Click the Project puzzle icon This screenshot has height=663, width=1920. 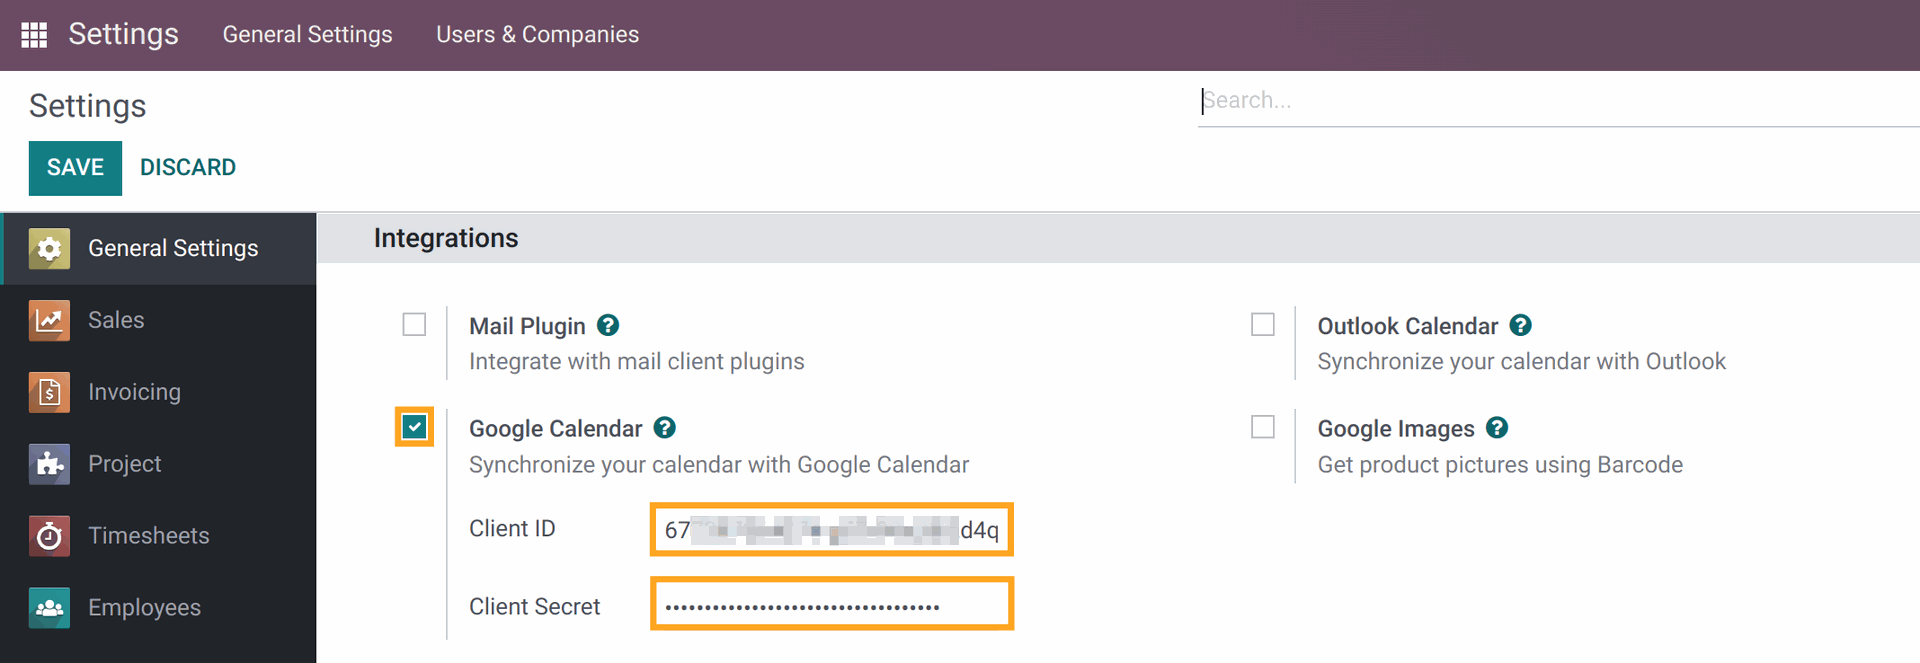click(x=49, y=464)
